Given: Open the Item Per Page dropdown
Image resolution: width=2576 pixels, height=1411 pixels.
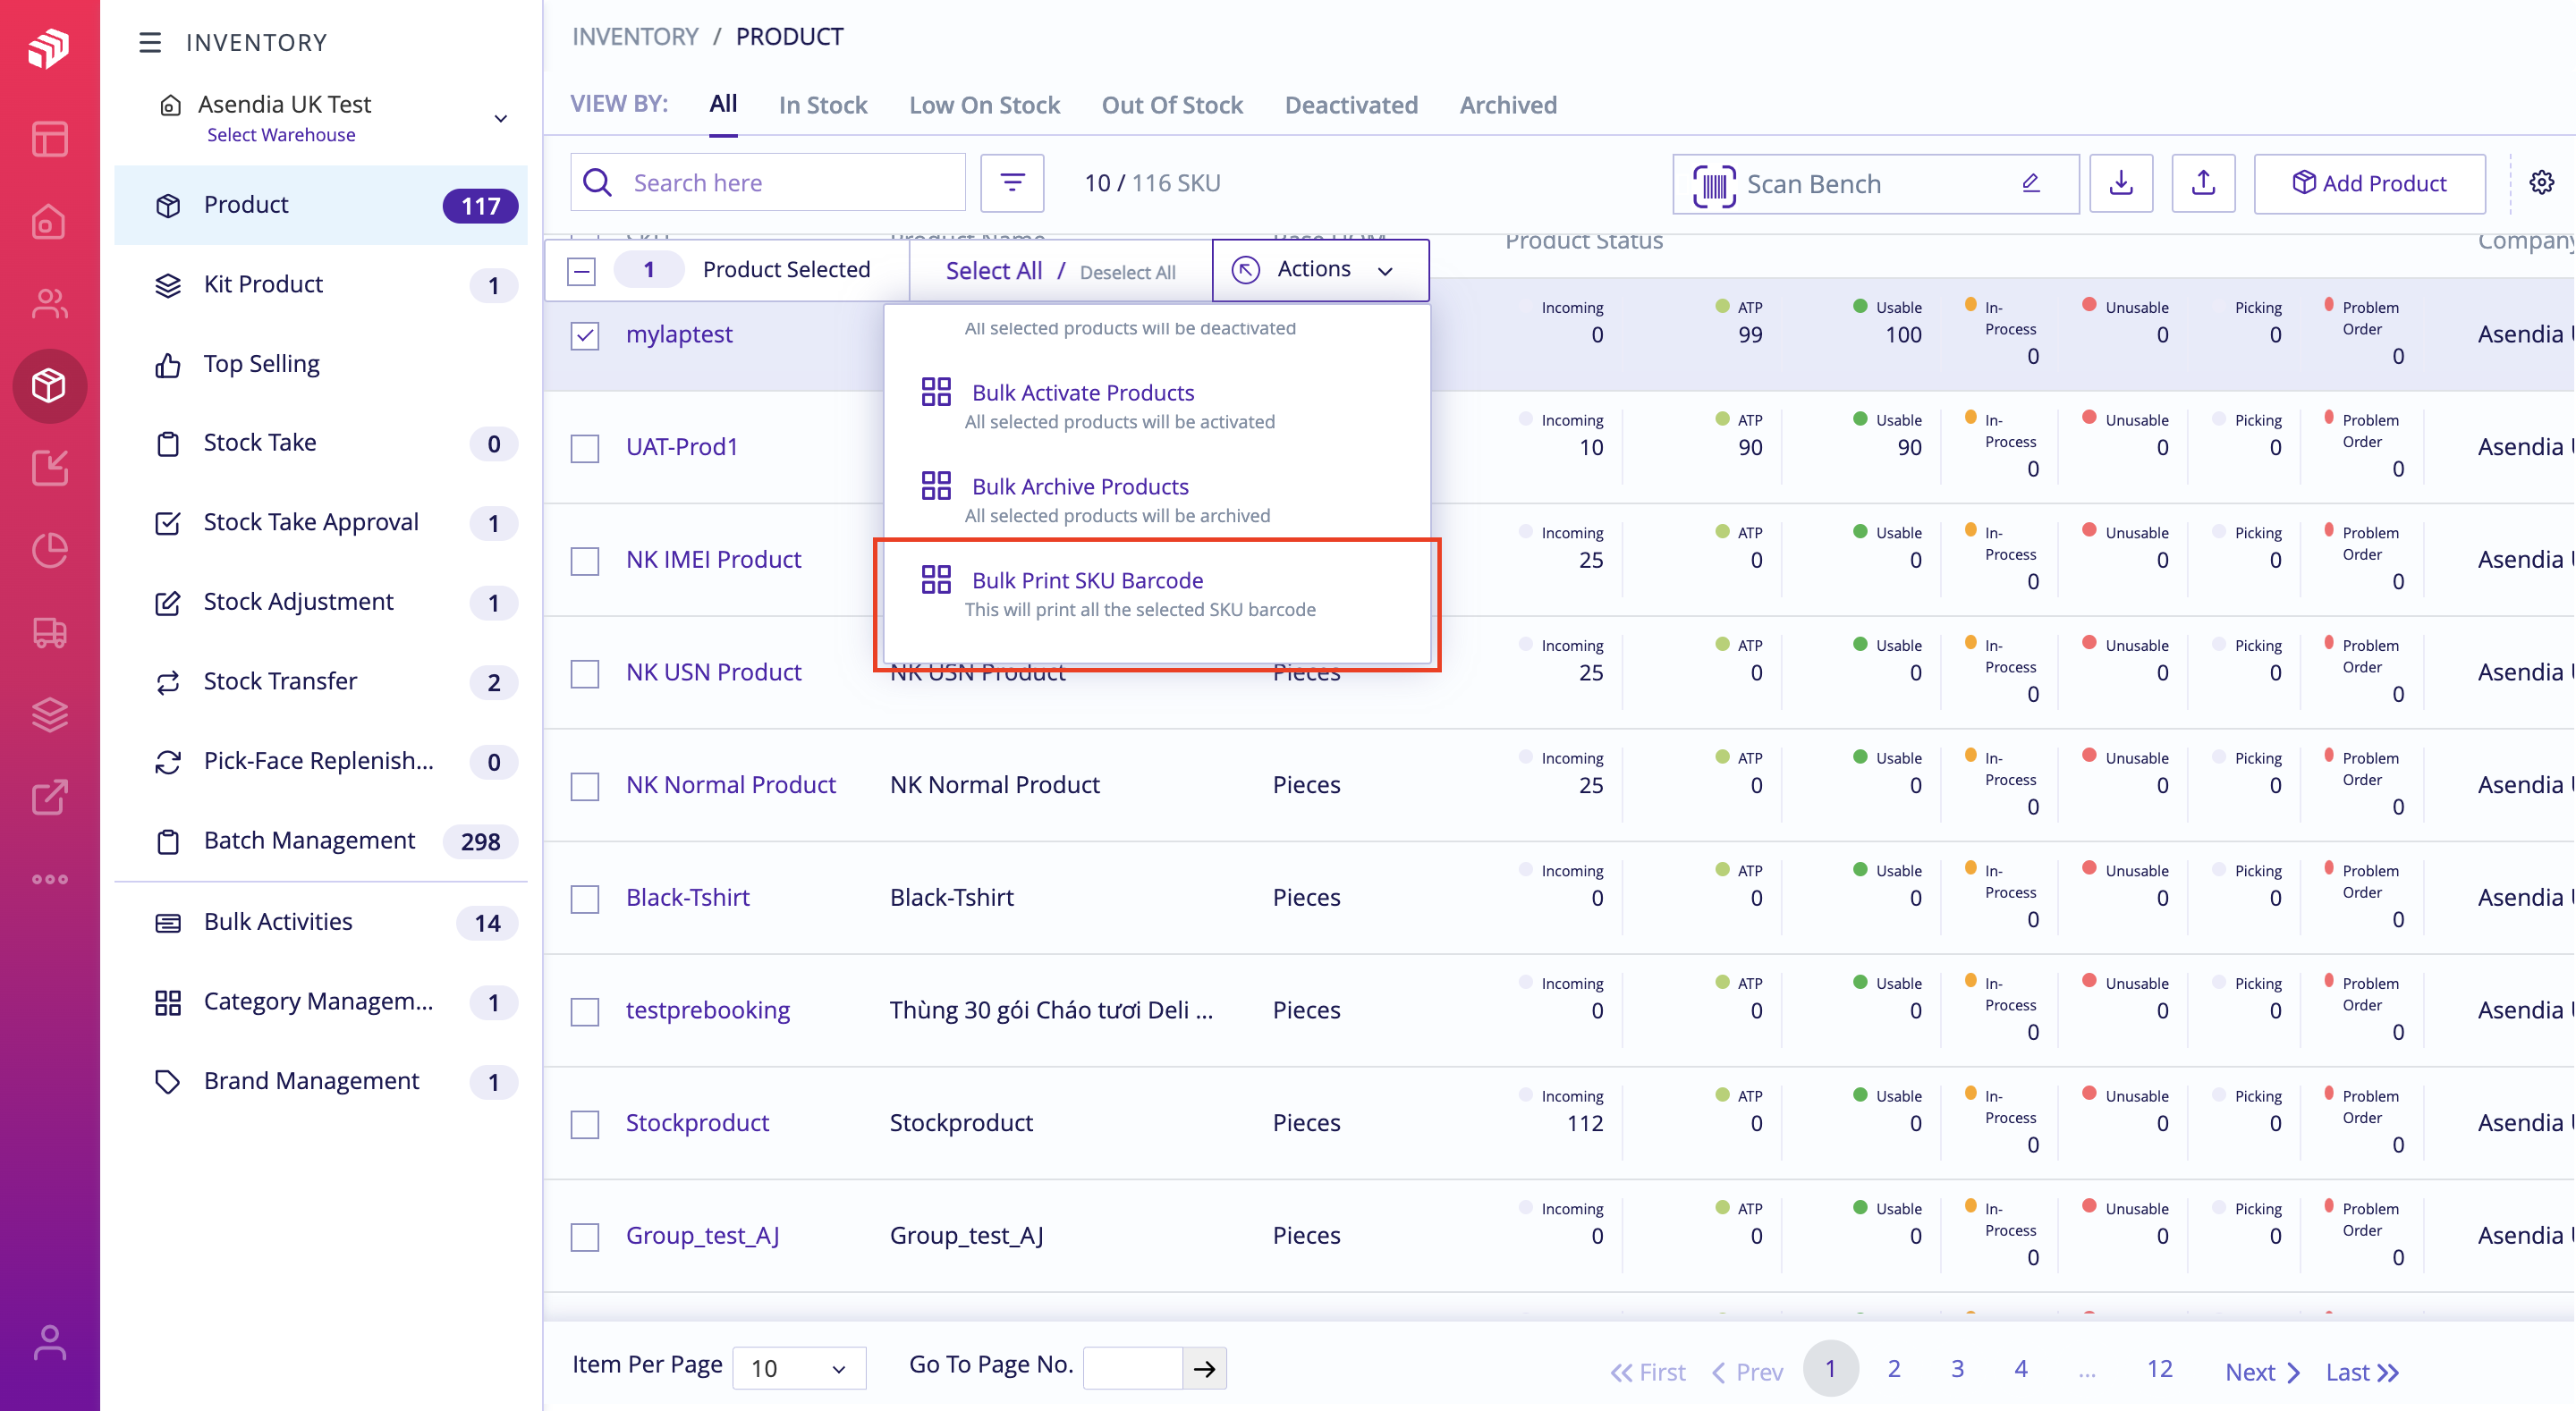Looking at the screenshot, I should point(799,1367).
